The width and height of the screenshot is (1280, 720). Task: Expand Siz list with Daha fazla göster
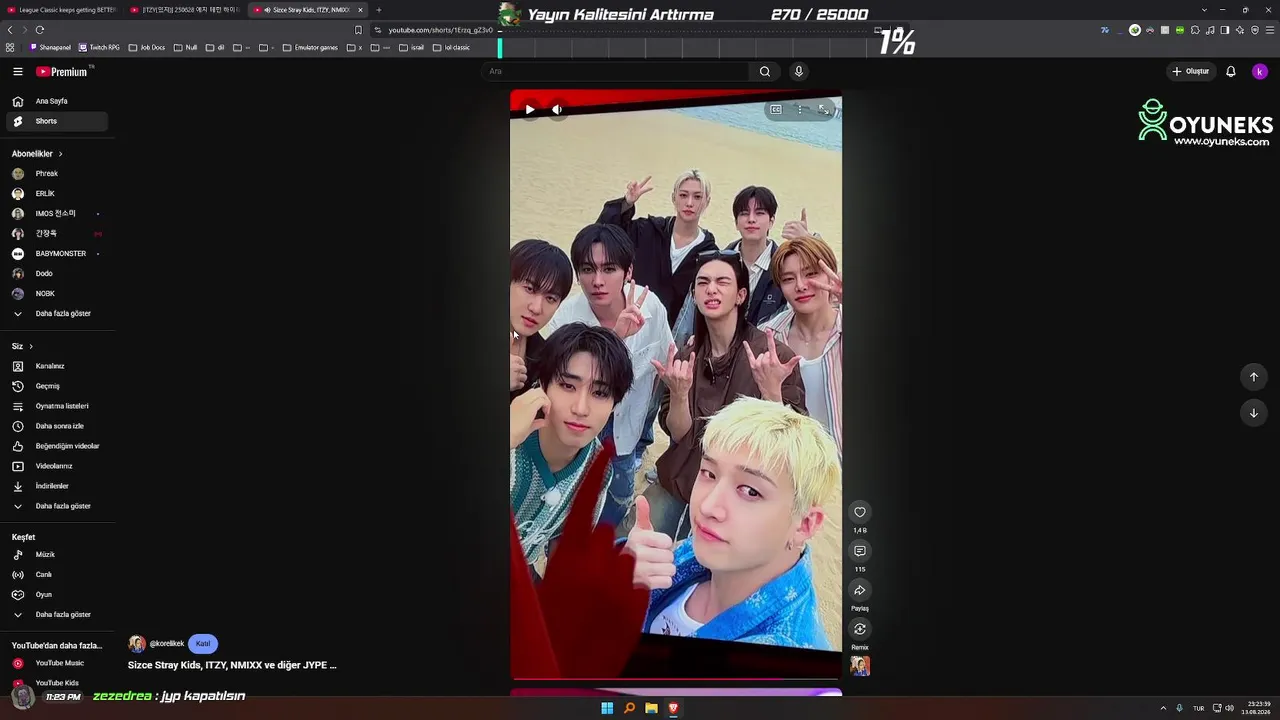point(56,506)
